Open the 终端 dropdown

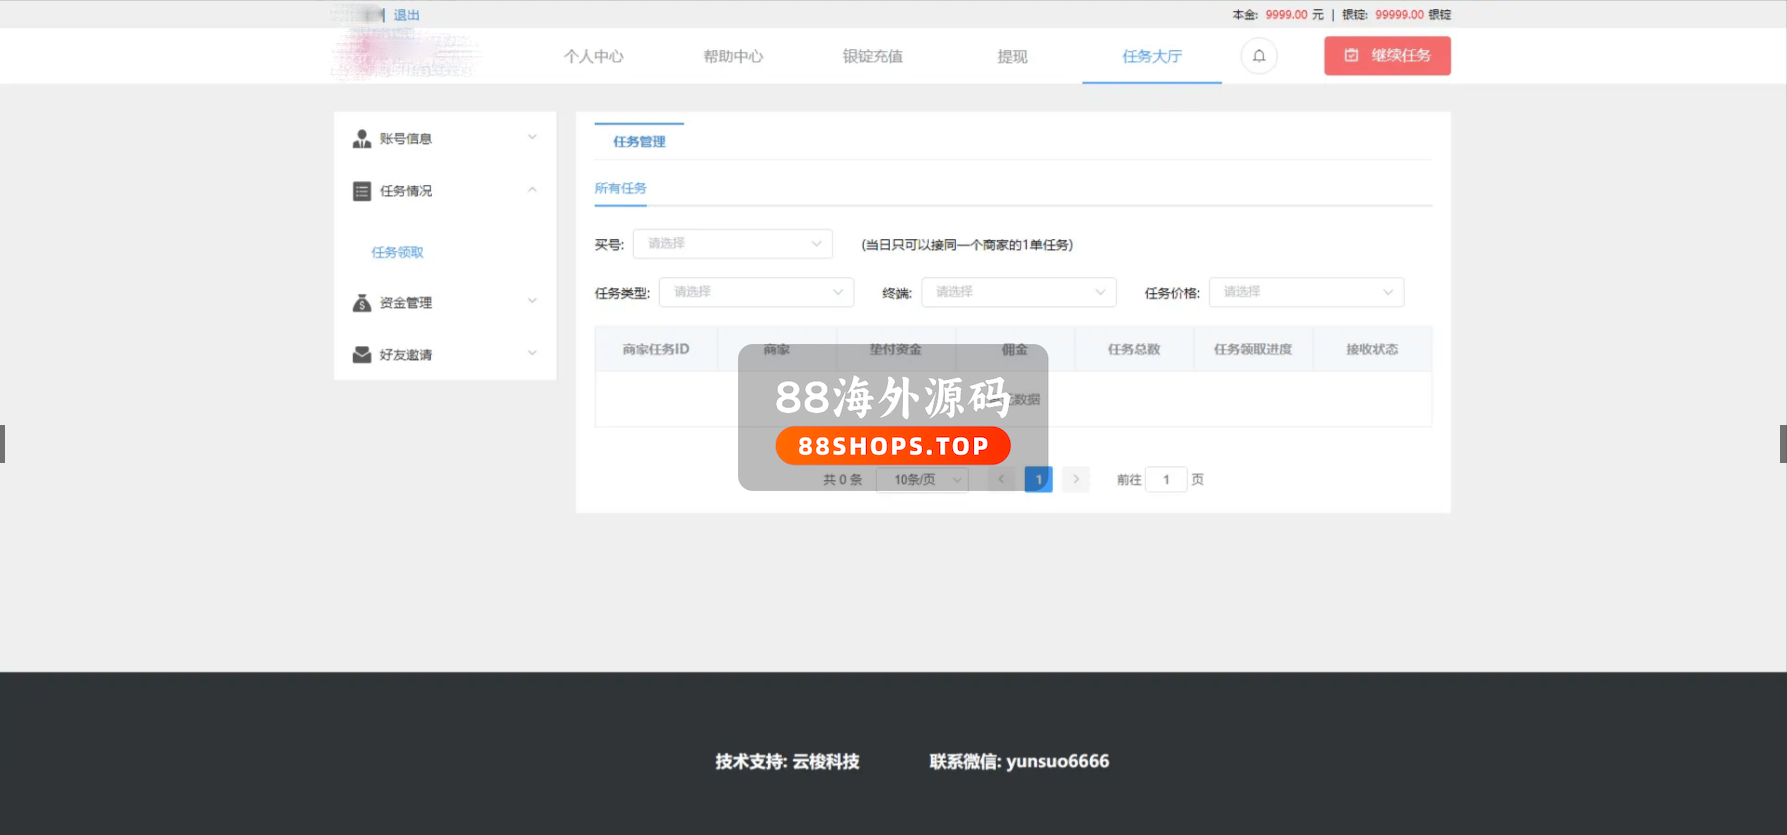click(1018, 292)
